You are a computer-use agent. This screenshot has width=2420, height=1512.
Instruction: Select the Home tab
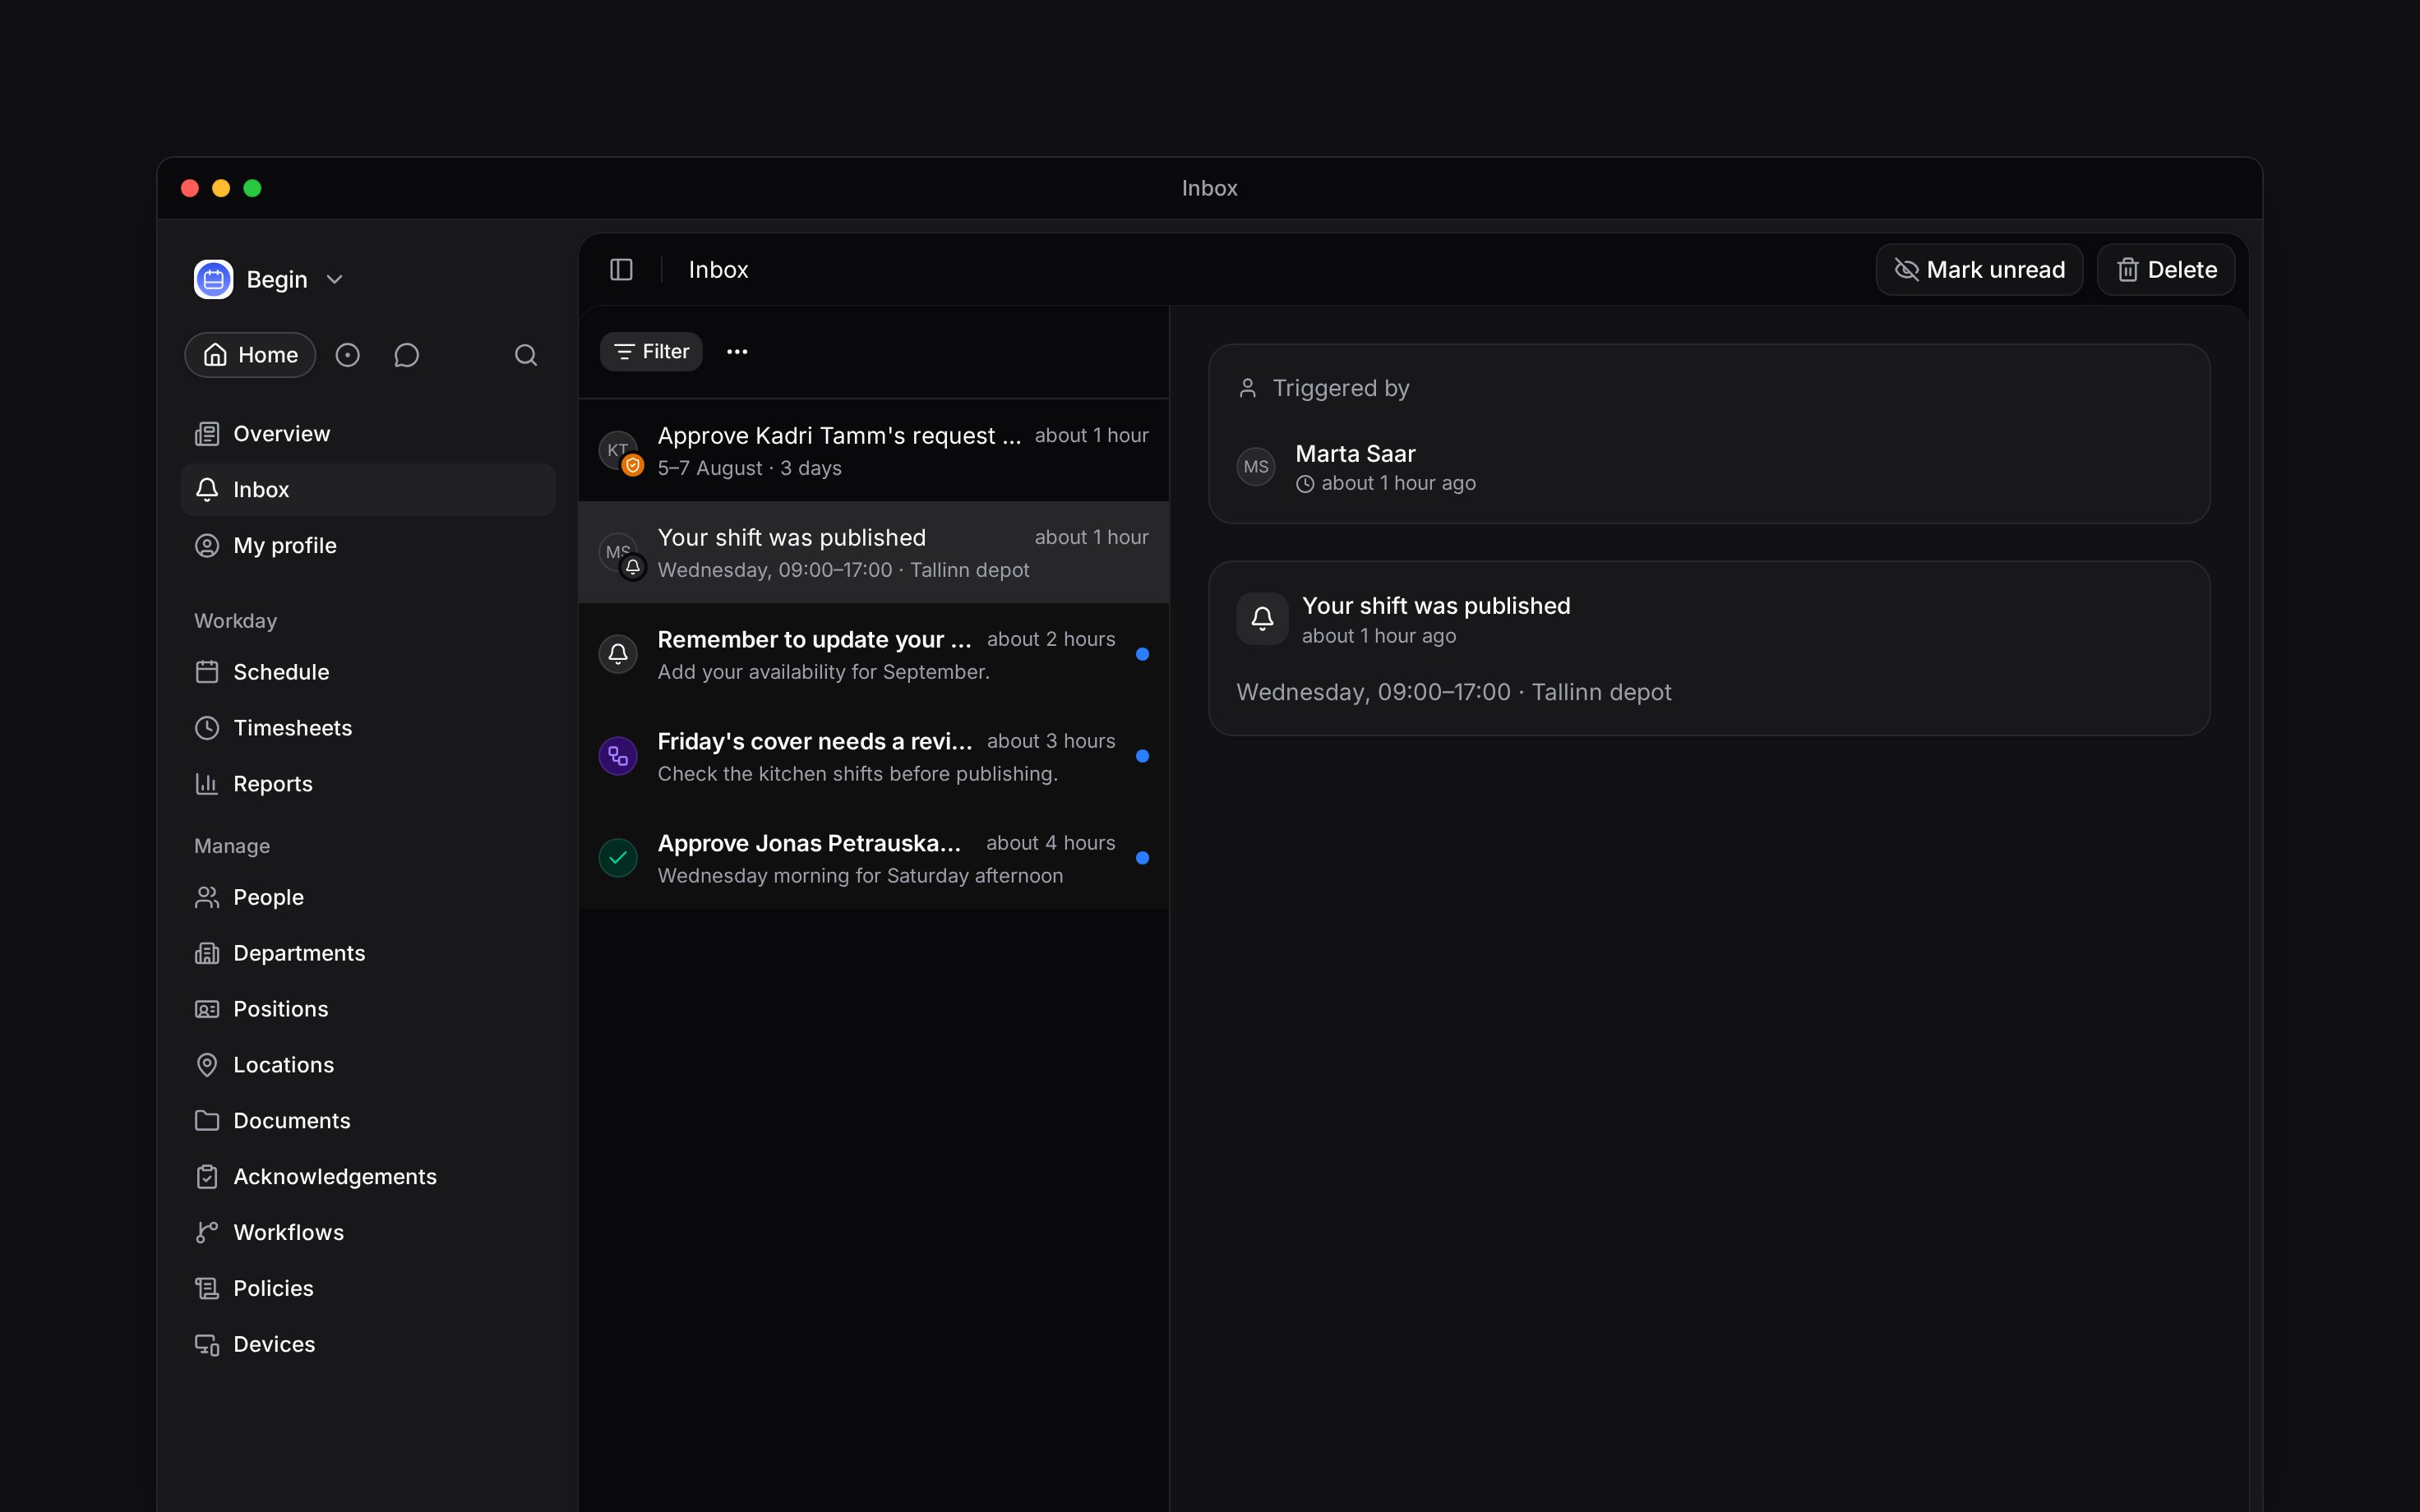point(250,355)
